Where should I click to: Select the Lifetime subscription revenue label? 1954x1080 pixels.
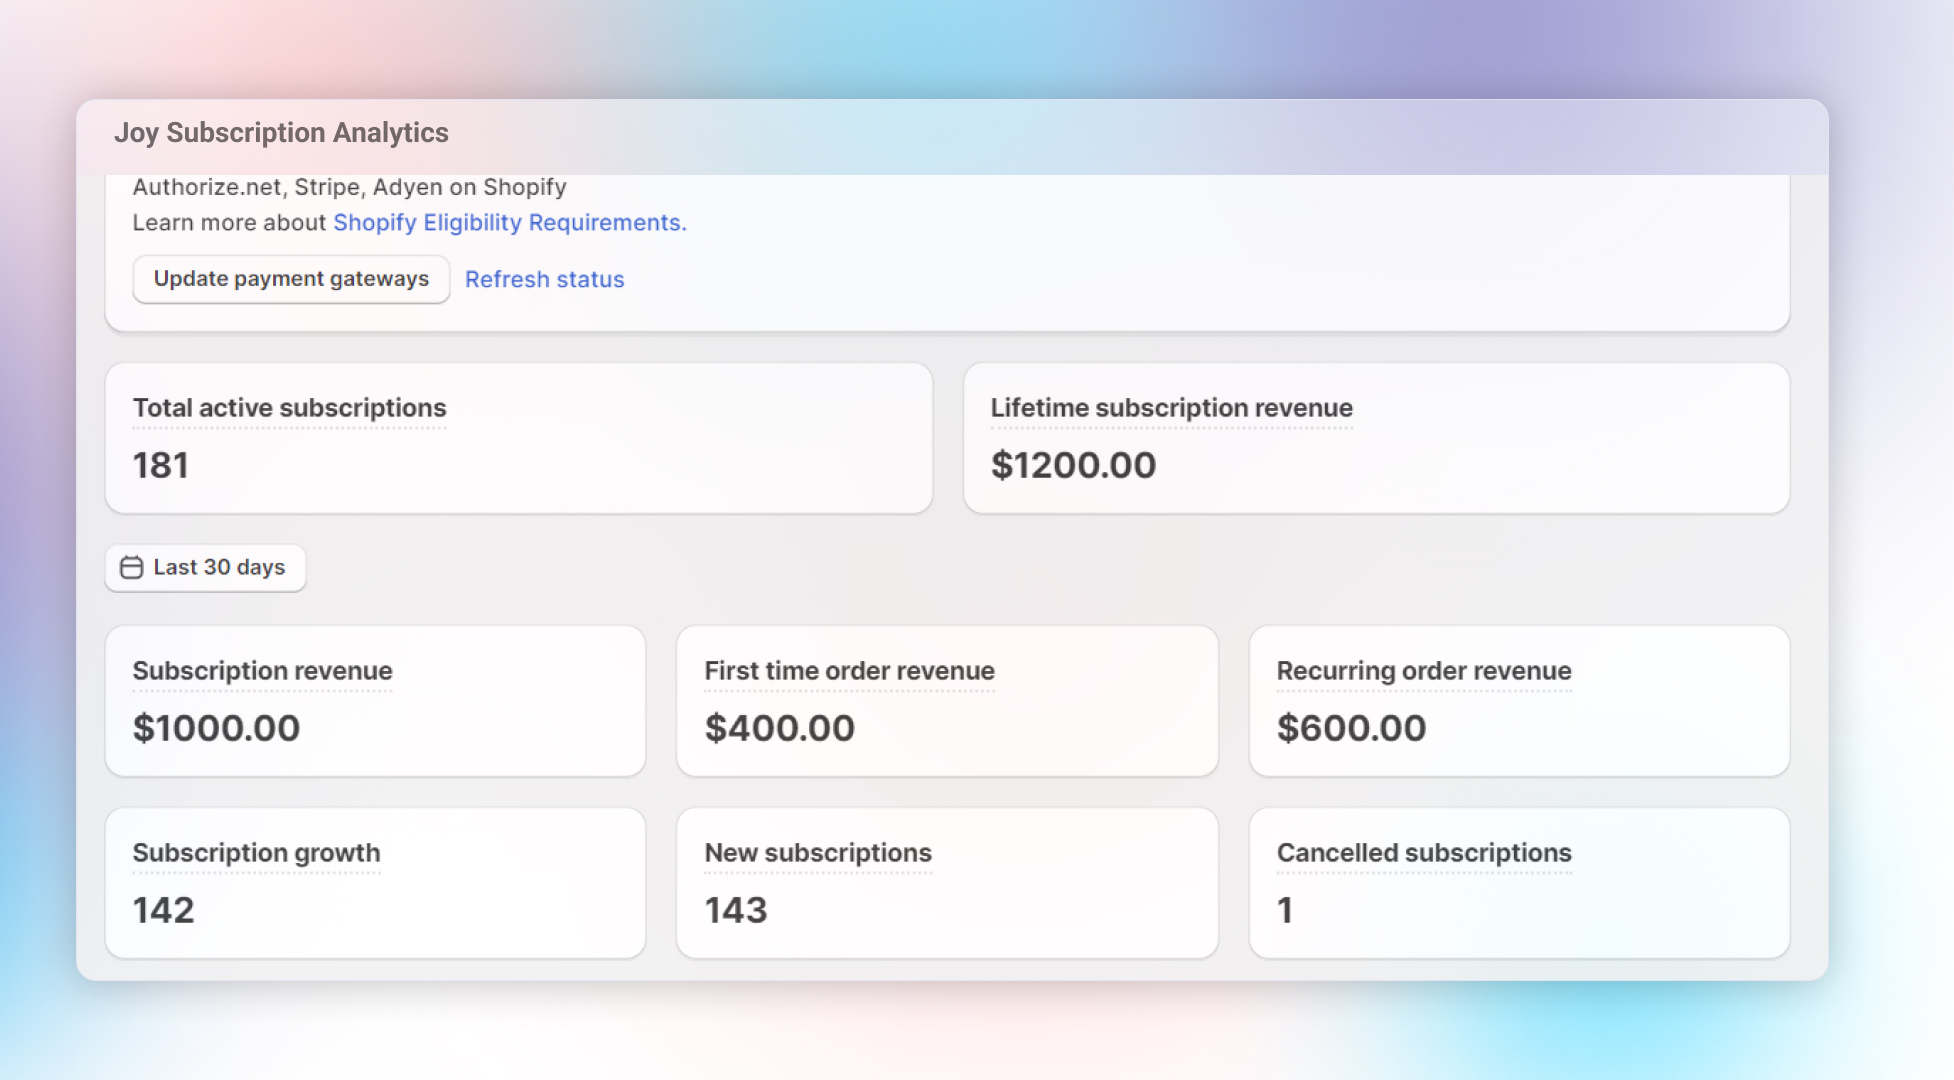[x=1172, y=408]
